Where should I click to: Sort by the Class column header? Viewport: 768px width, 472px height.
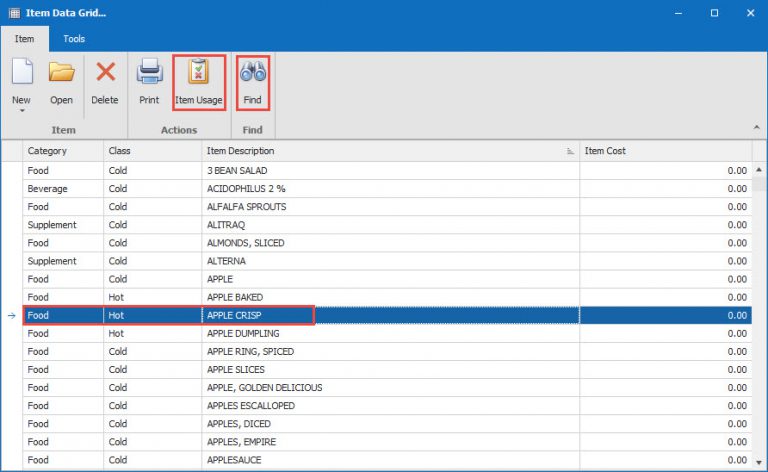pos(152,151)
